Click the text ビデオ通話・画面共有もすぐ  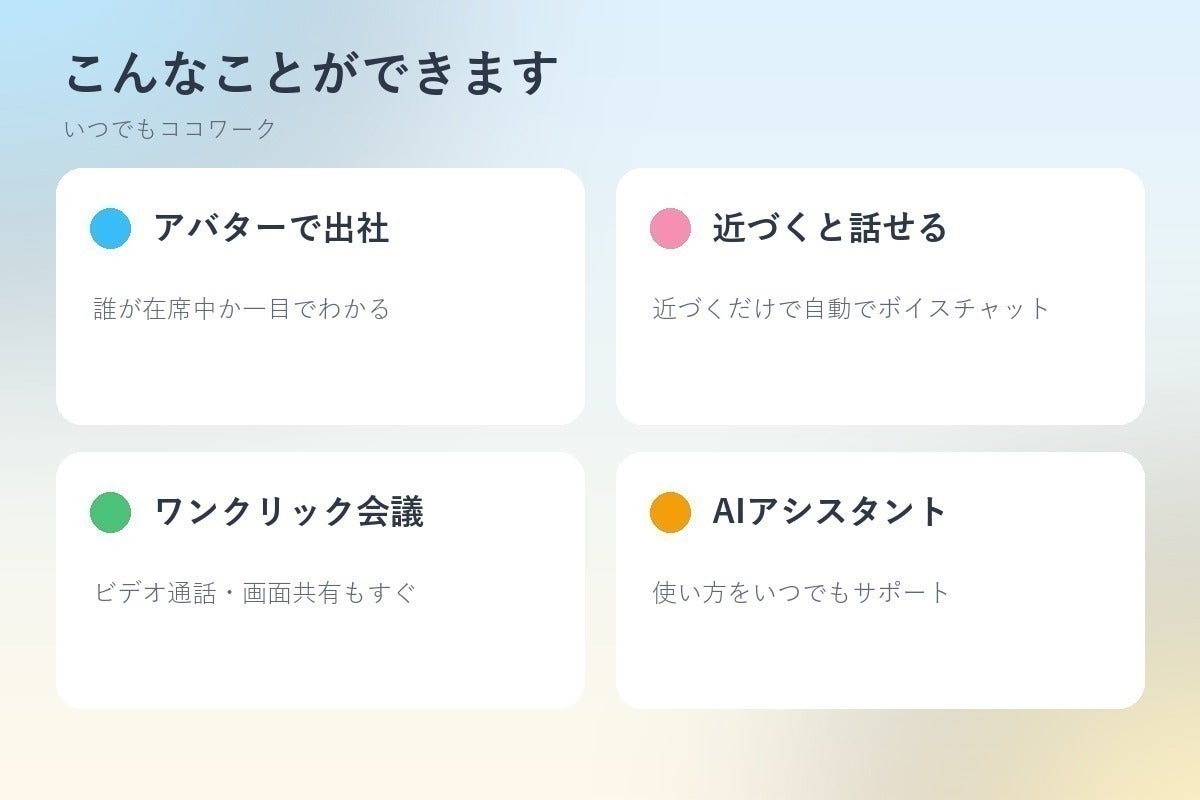click(254, 592)
